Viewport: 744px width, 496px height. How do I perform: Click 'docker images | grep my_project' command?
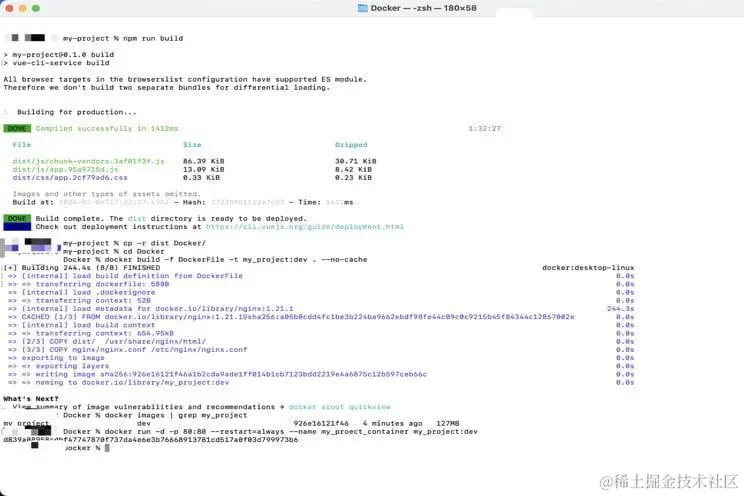pos(176,415)
